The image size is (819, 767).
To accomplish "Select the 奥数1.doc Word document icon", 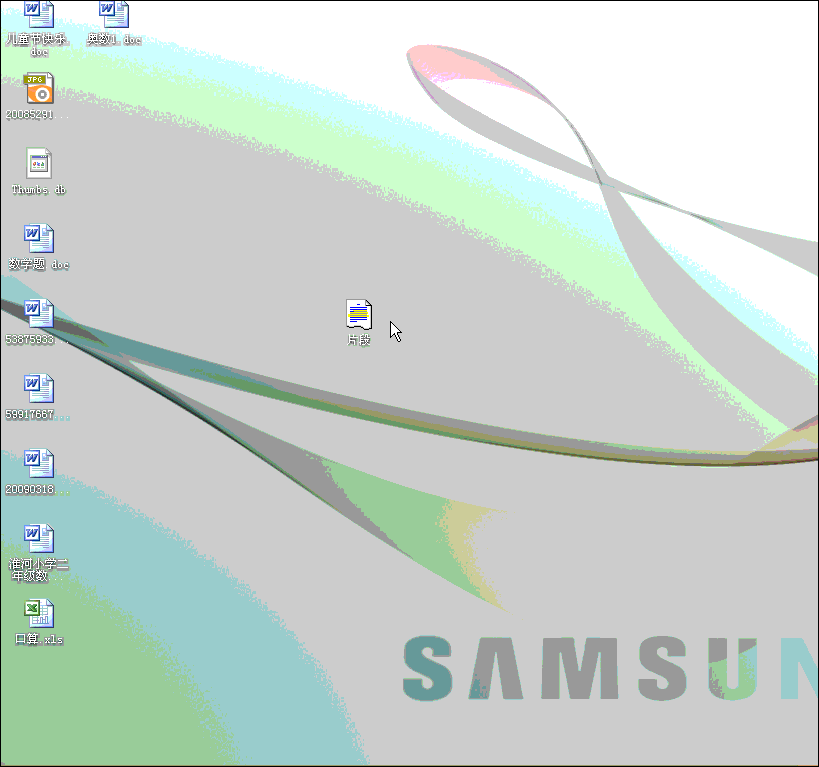I will pos(114,14).
